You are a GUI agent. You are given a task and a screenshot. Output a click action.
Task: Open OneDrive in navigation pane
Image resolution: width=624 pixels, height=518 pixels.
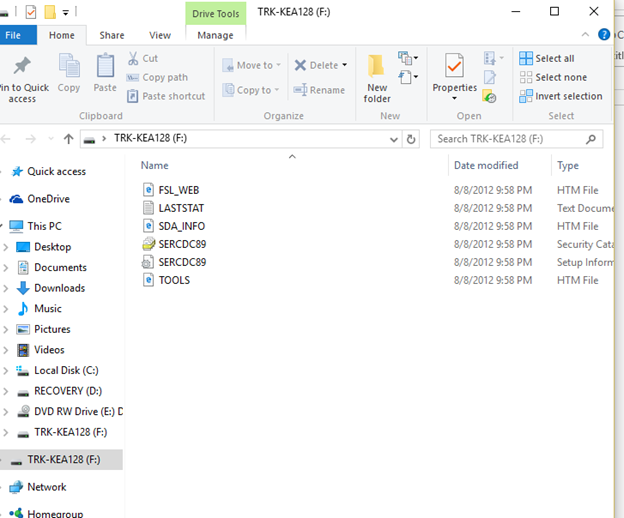[x=48, y=199]
